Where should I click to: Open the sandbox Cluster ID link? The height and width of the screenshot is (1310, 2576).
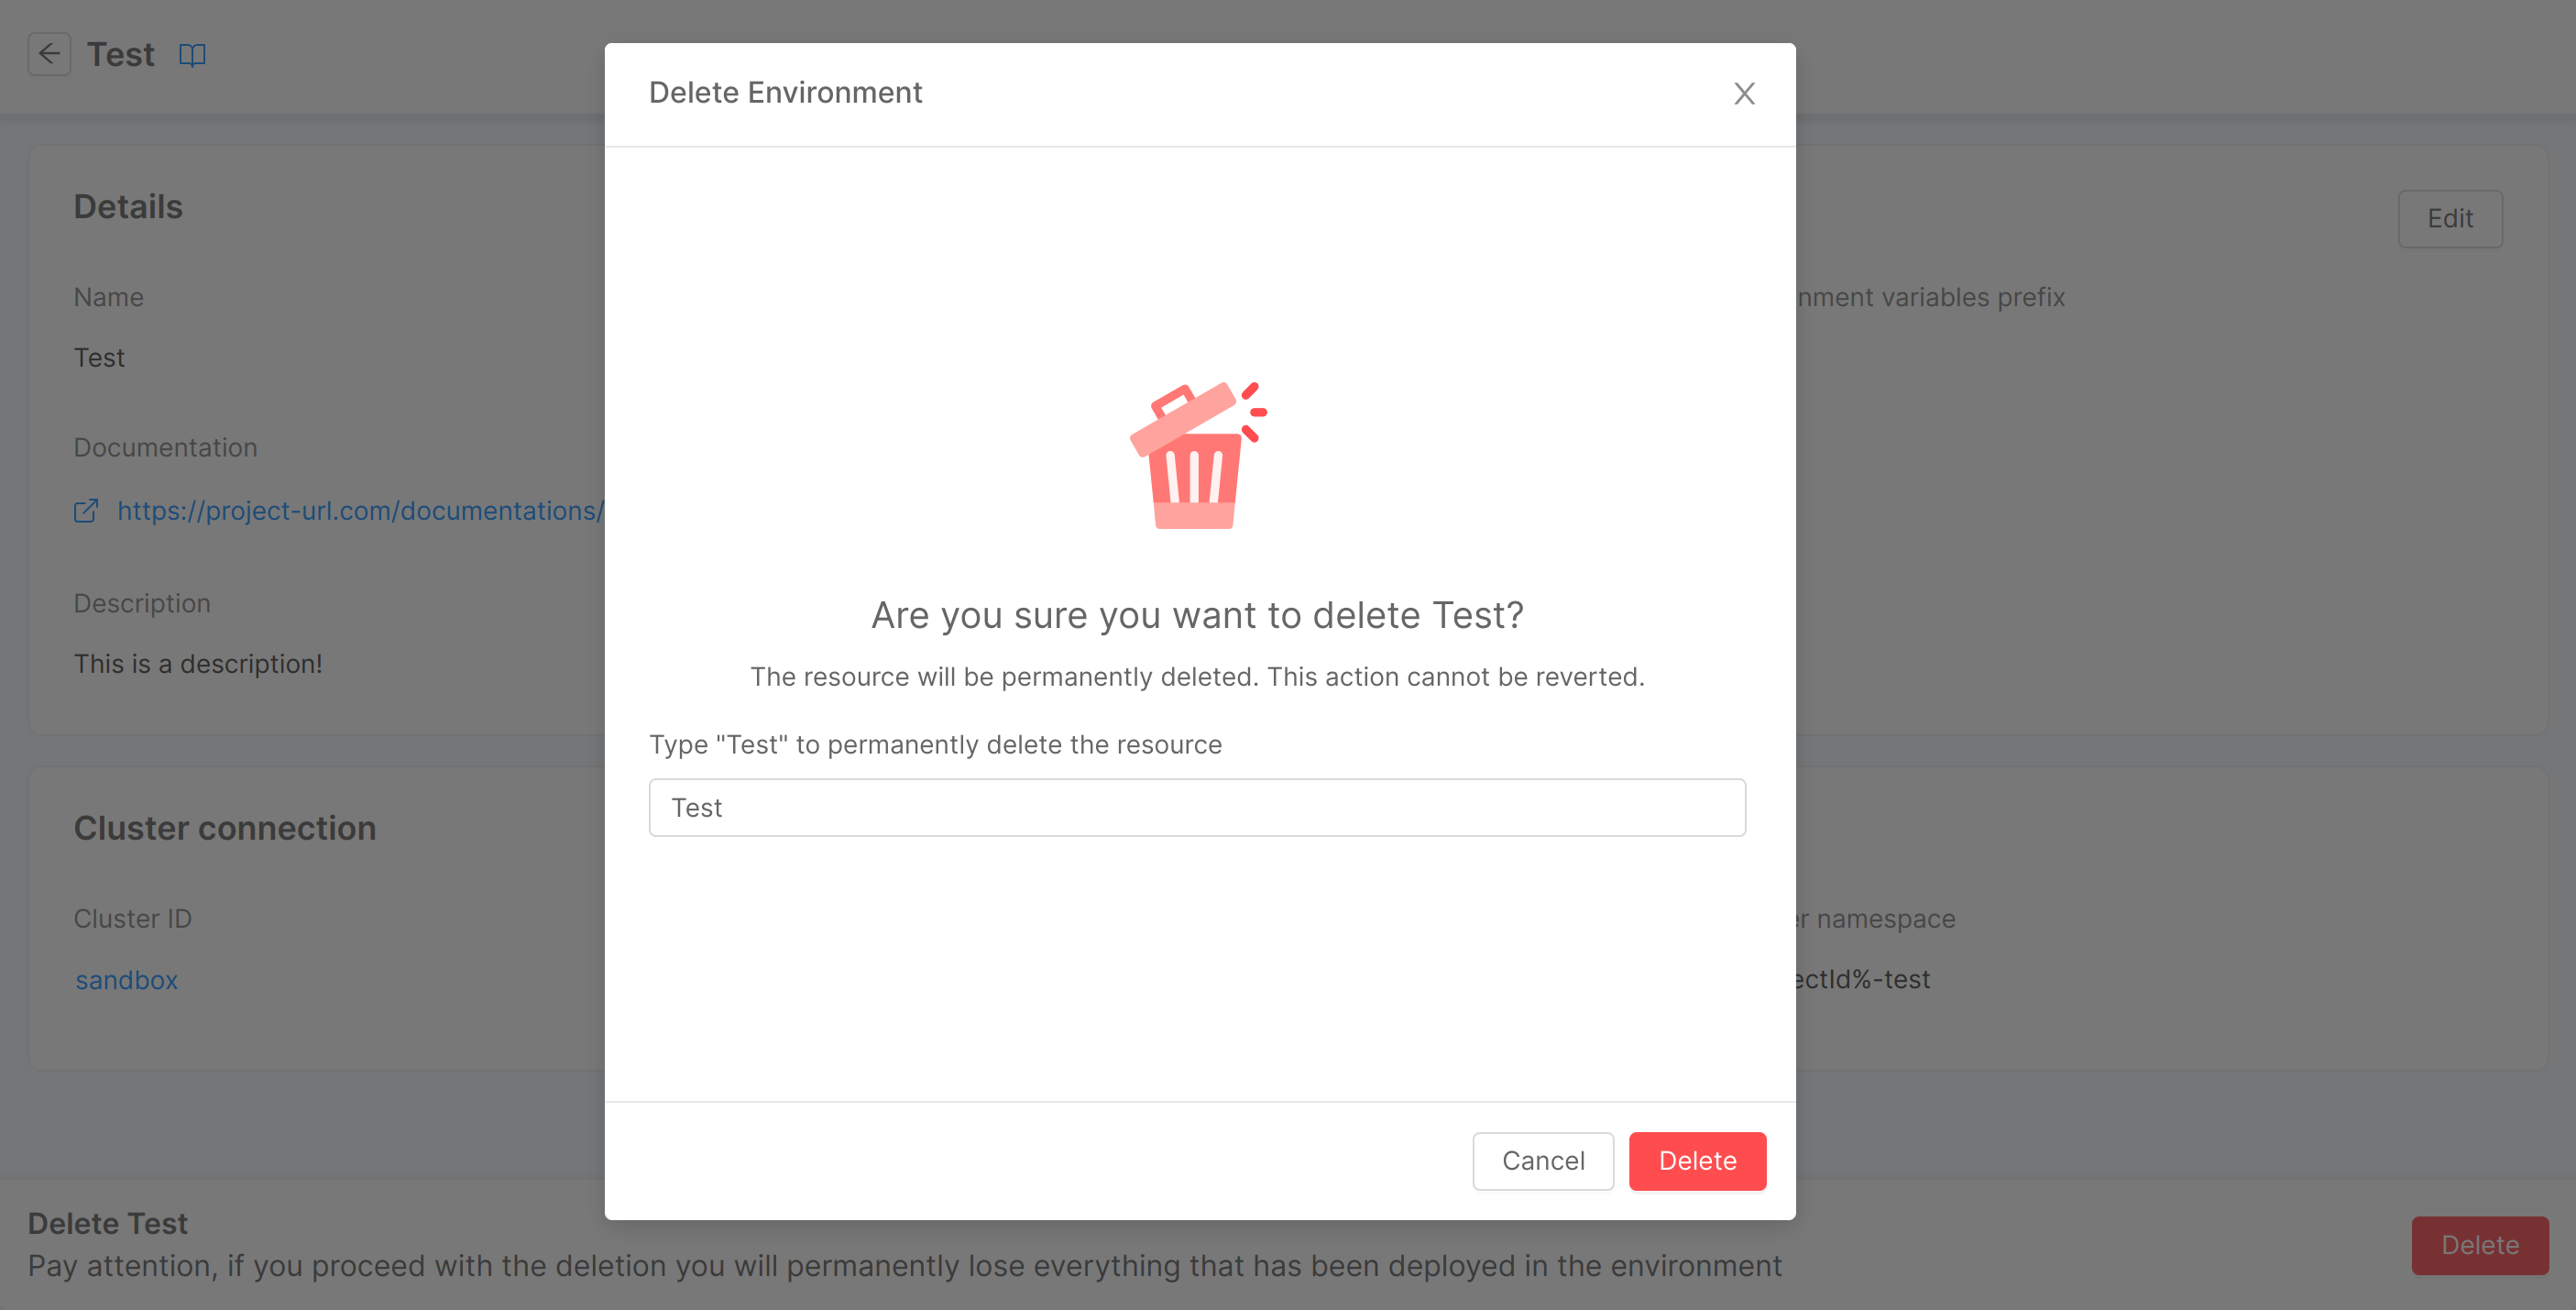(126, 980)
